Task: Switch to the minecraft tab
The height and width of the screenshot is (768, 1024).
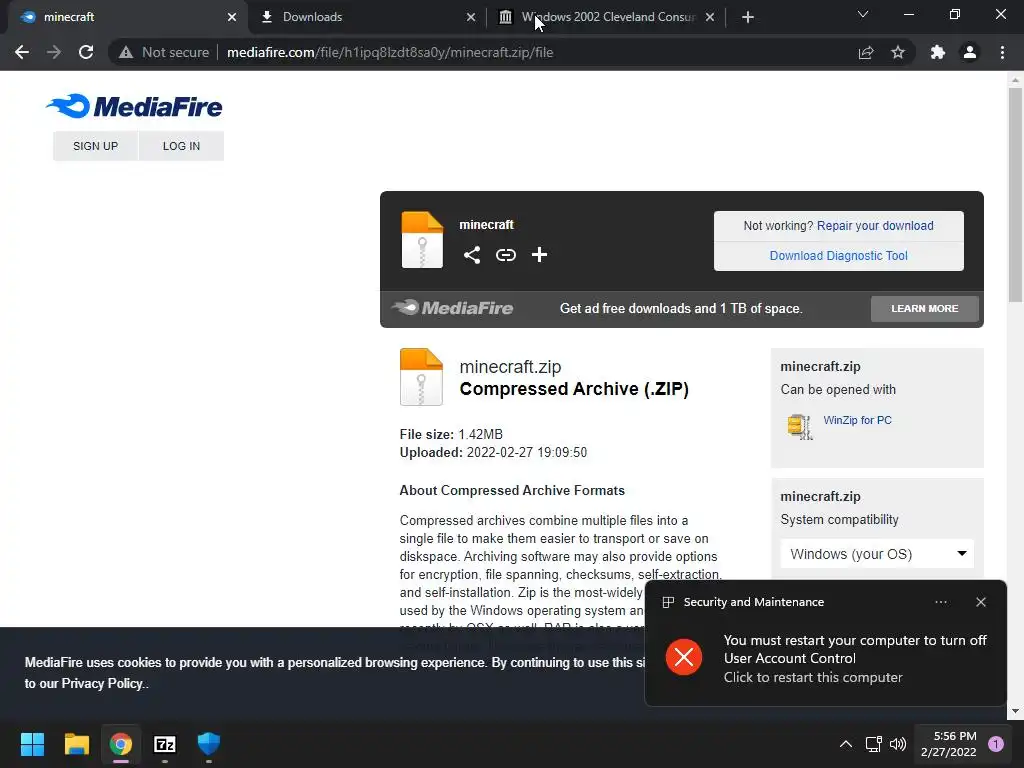Action: (x=124, y=17)
